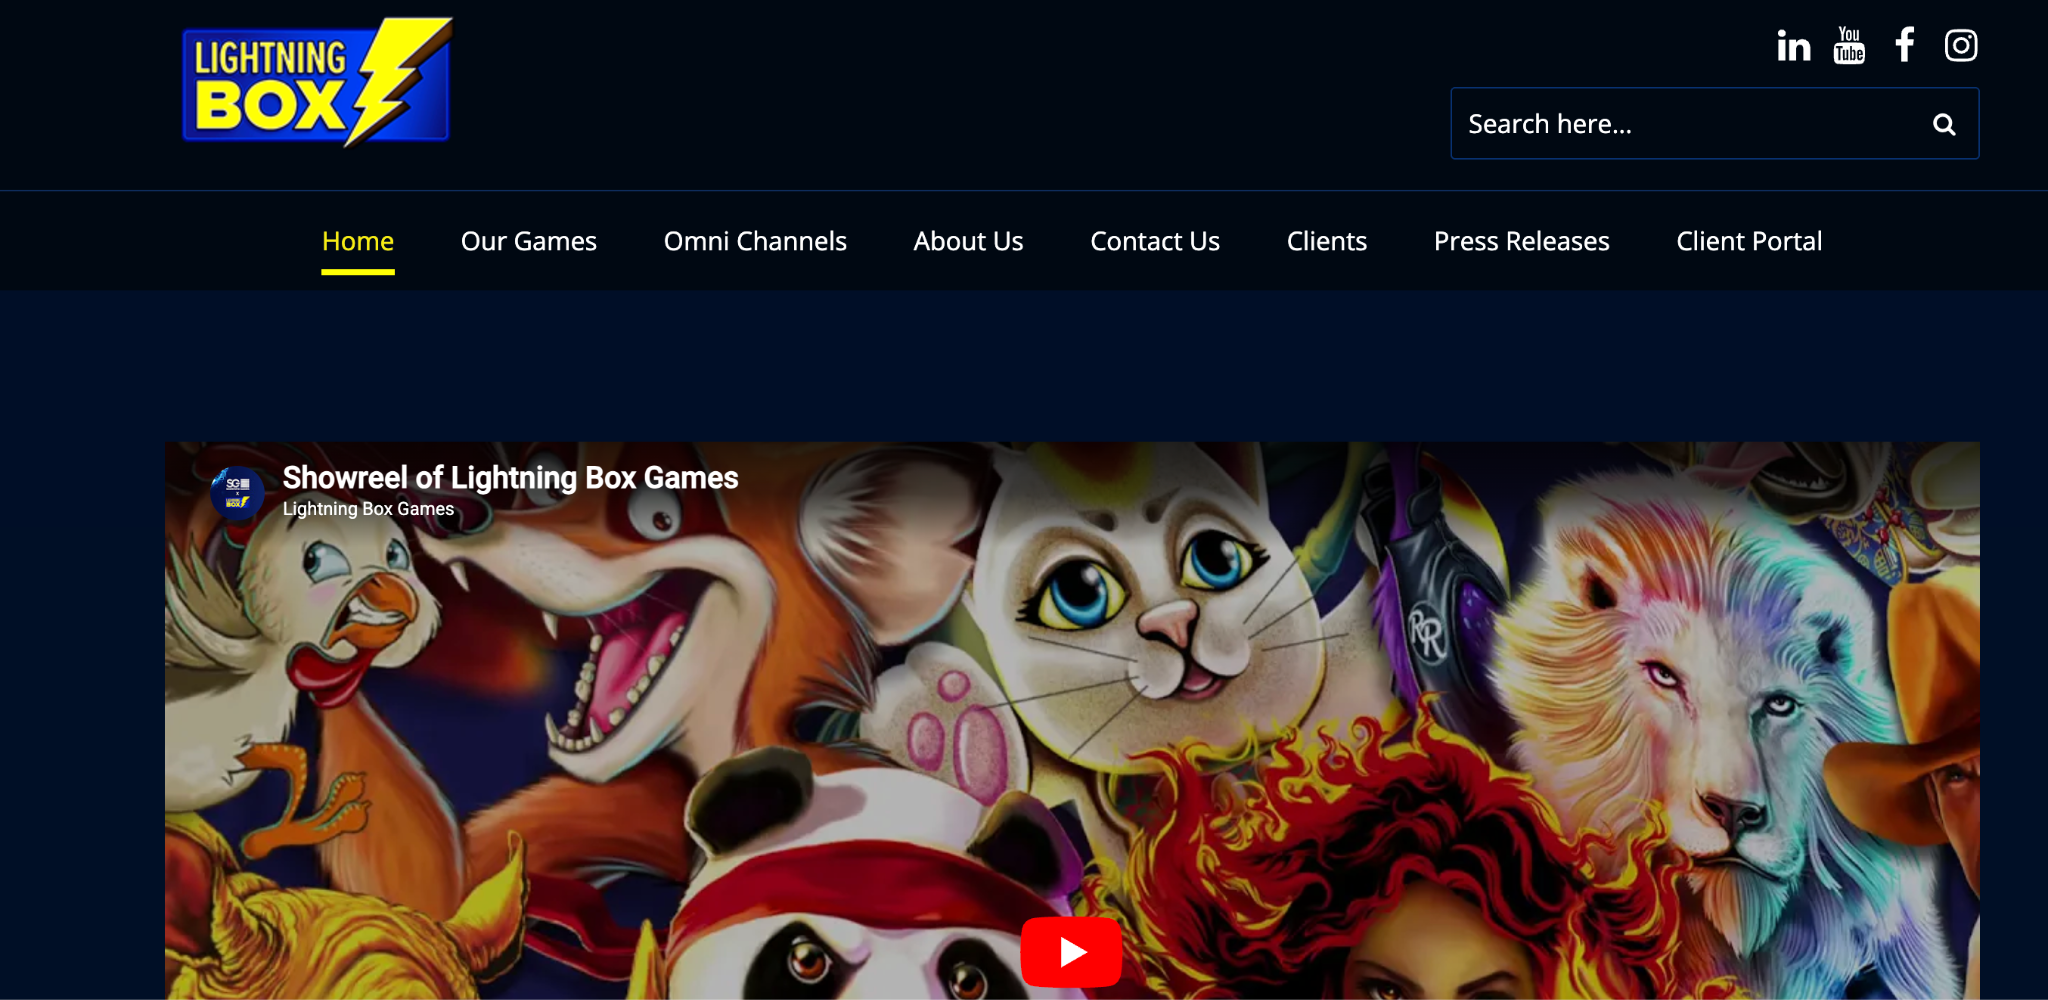Select the Home menu item
This screenshot has height=1000, width=2048.
(358, 241)
